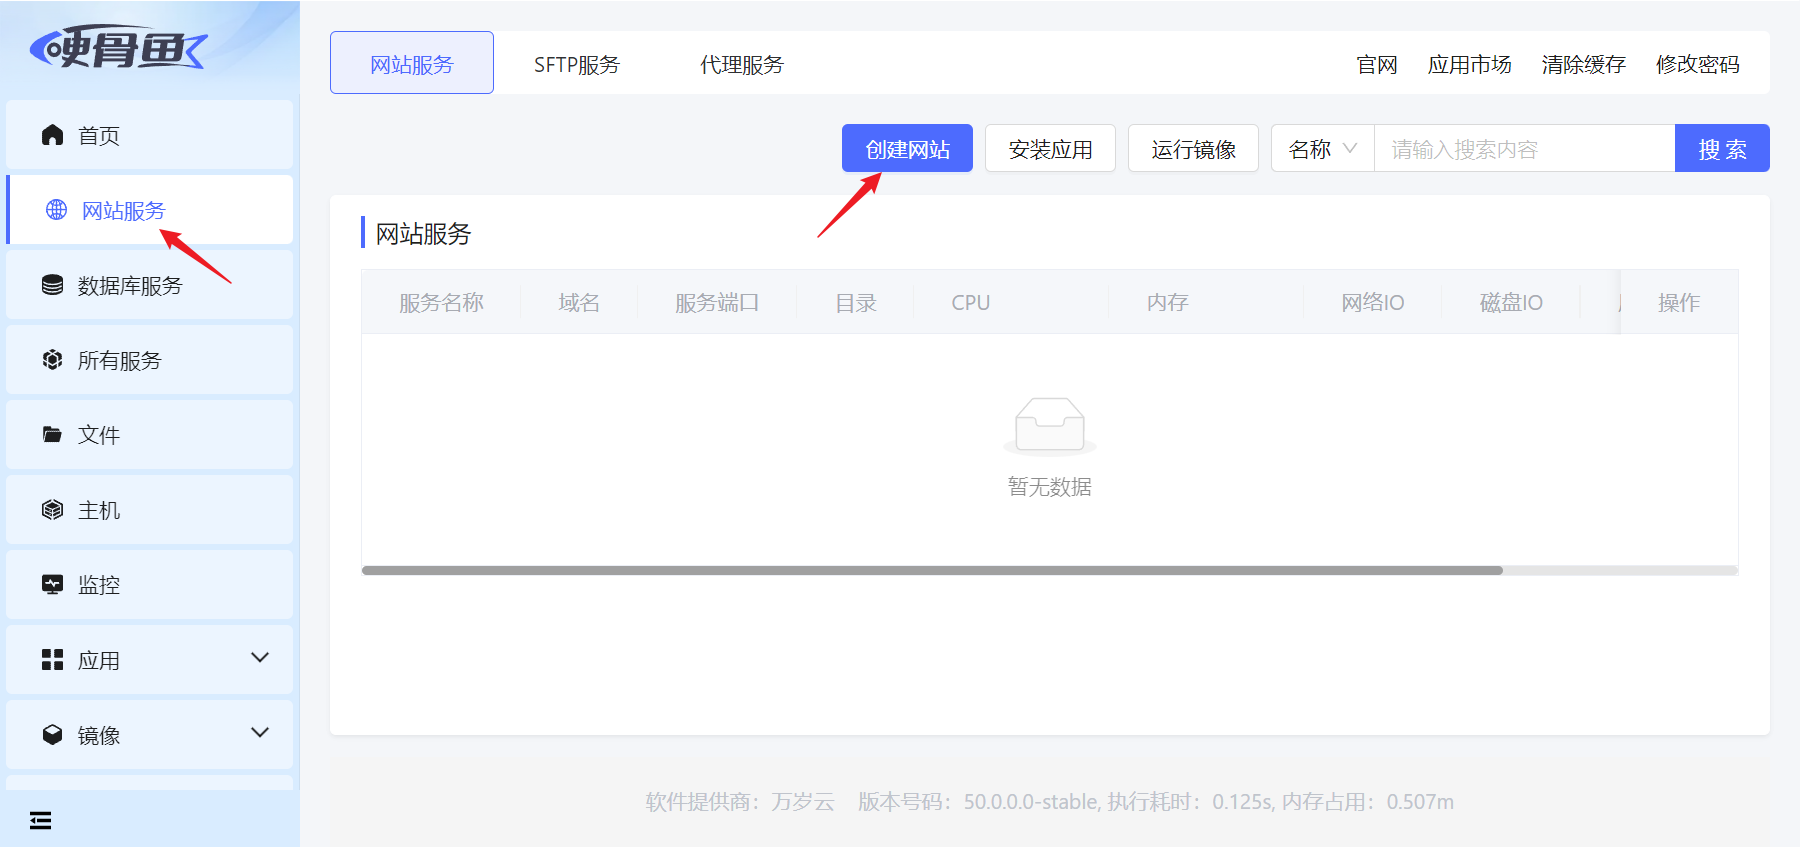Viewport: 1800px width, 847px height.
Task: Switch to the 代理服务 tab
Action: (742, 64)
